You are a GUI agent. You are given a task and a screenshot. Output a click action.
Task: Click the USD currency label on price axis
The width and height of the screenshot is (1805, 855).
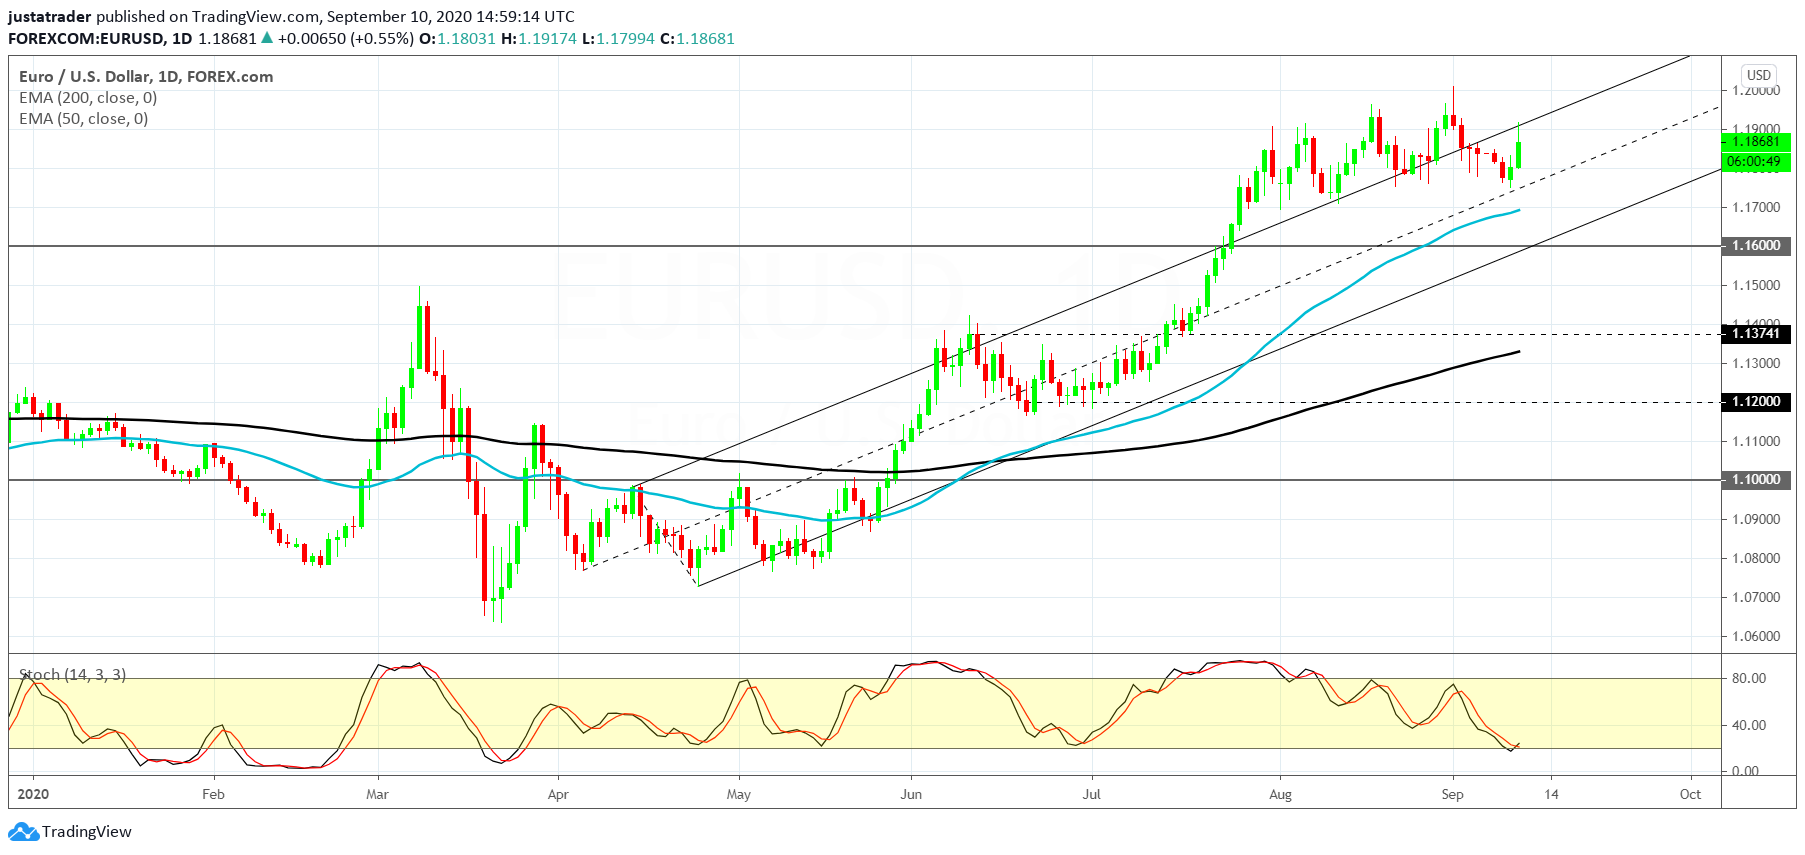pos(1759,75)
